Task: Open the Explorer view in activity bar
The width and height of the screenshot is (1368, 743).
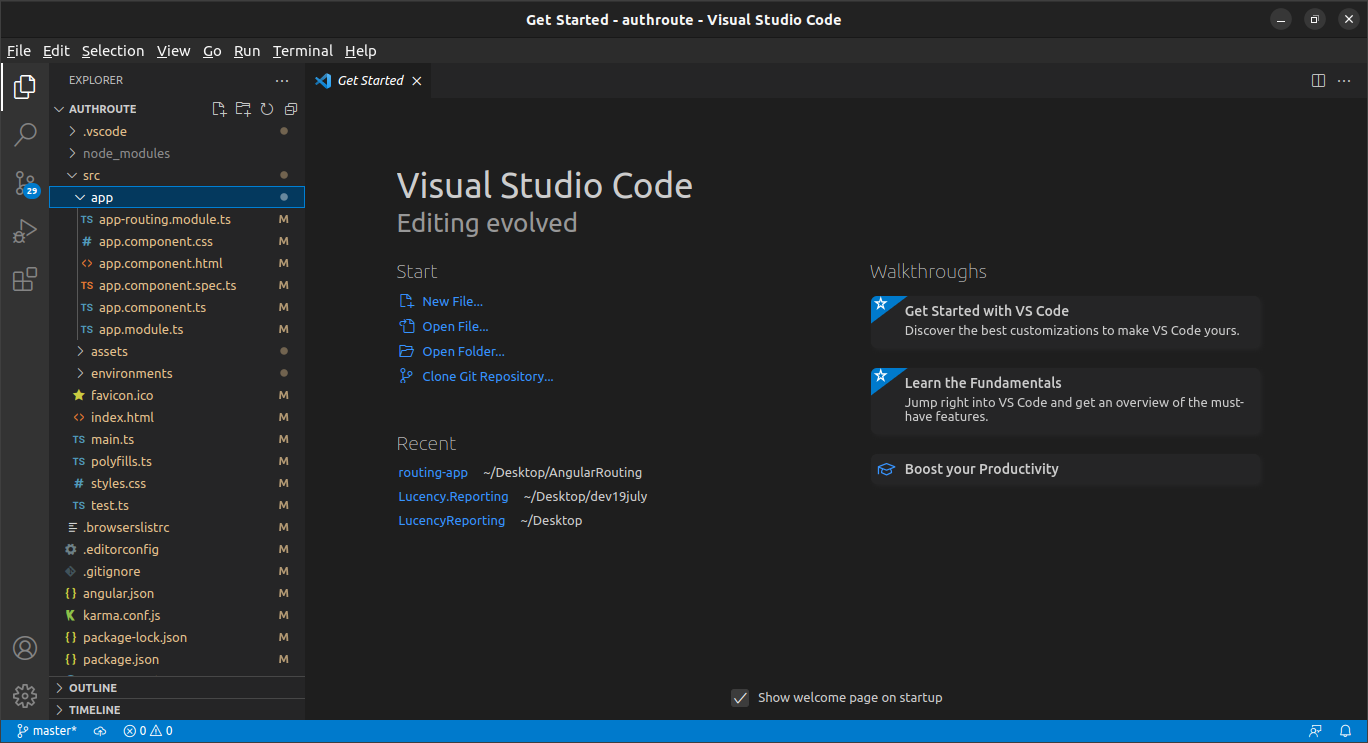Action: click(x=25, y=88)
